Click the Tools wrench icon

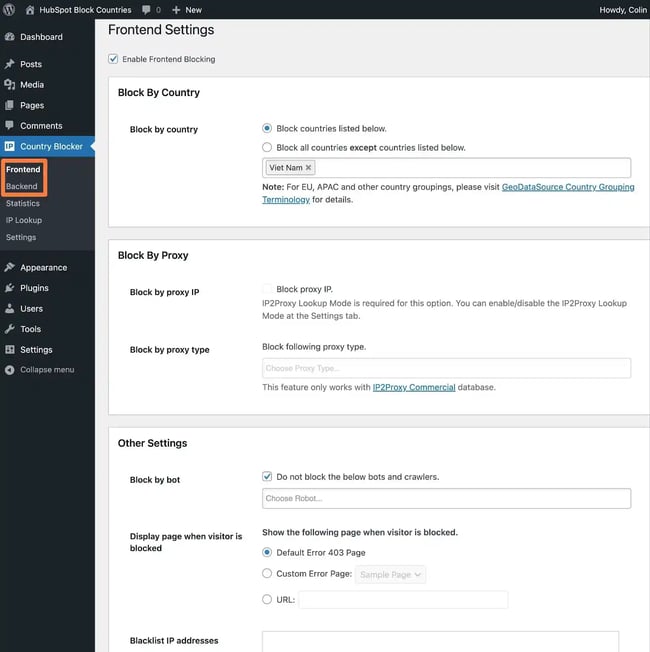click(10, 329)
